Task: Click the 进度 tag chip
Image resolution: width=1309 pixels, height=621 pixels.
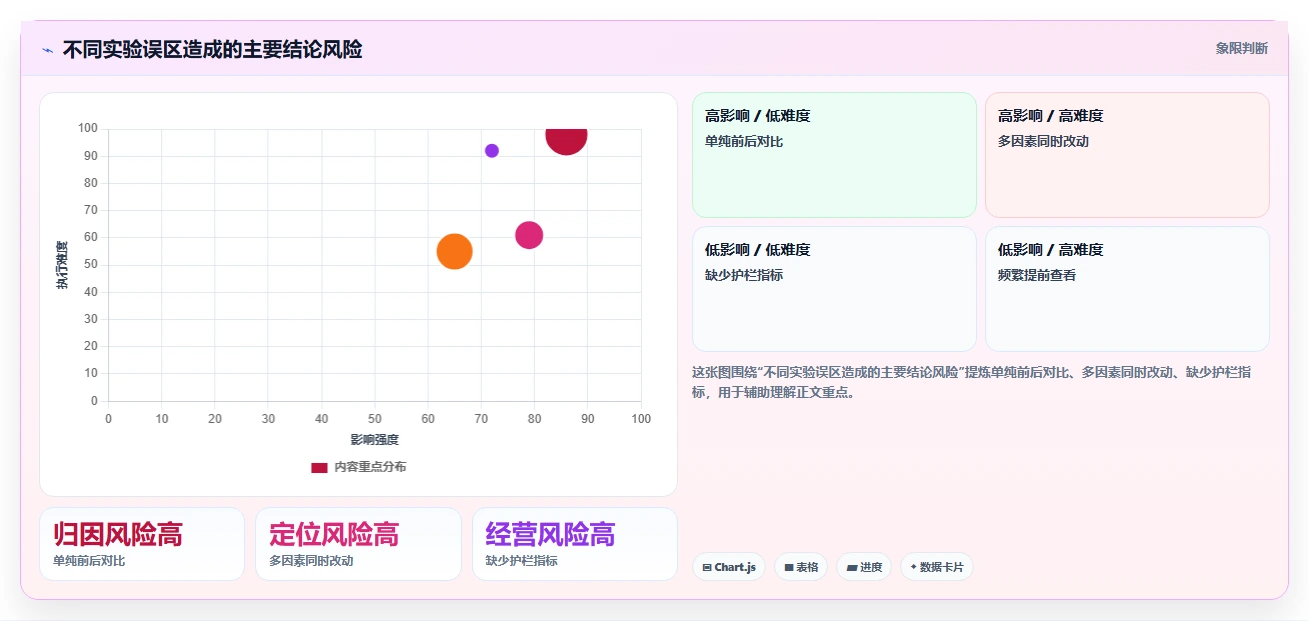Action: pyautogui.click(x=864, y=567)
